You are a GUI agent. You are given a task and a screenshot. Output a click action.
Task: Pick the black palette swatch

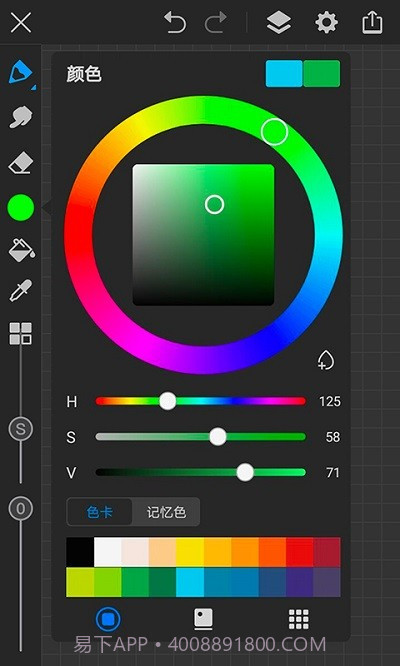point(80,552)
